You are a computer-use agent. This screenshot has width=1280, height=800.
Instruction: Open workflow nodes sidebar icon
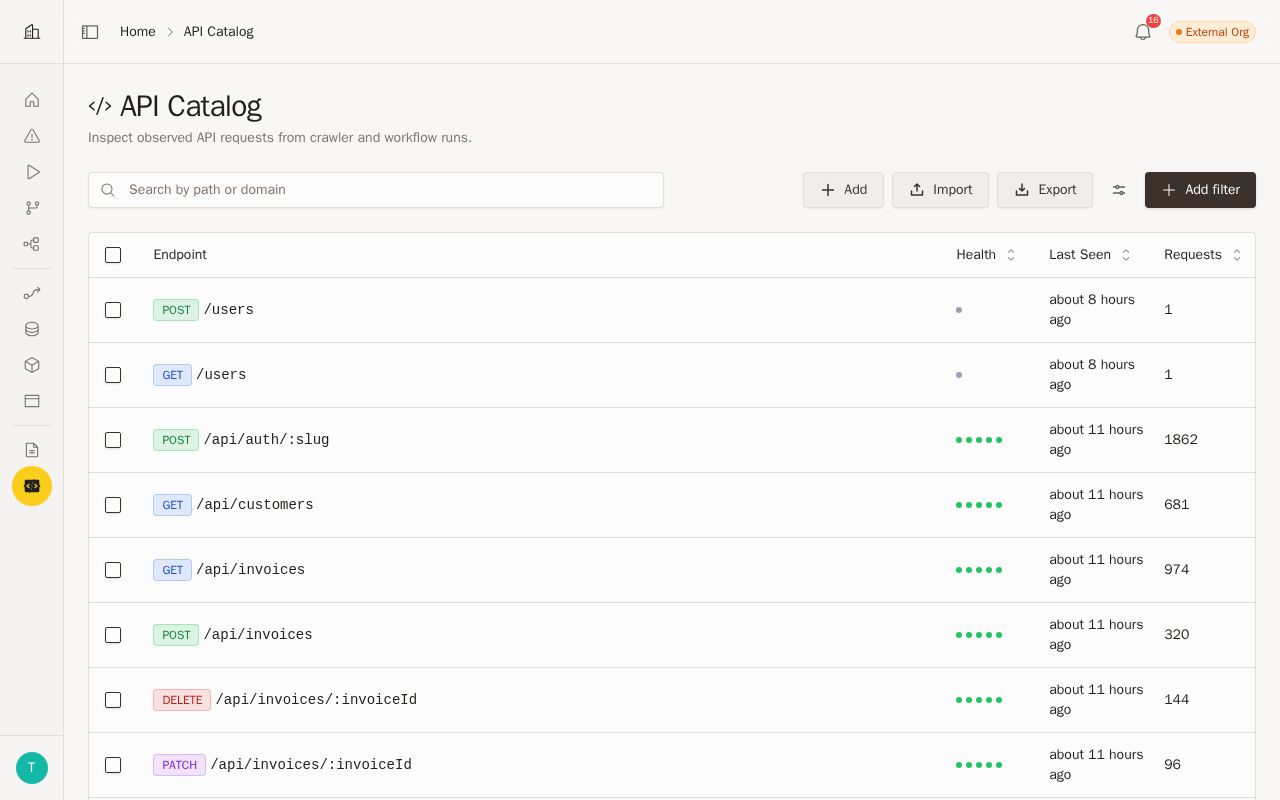32,244
